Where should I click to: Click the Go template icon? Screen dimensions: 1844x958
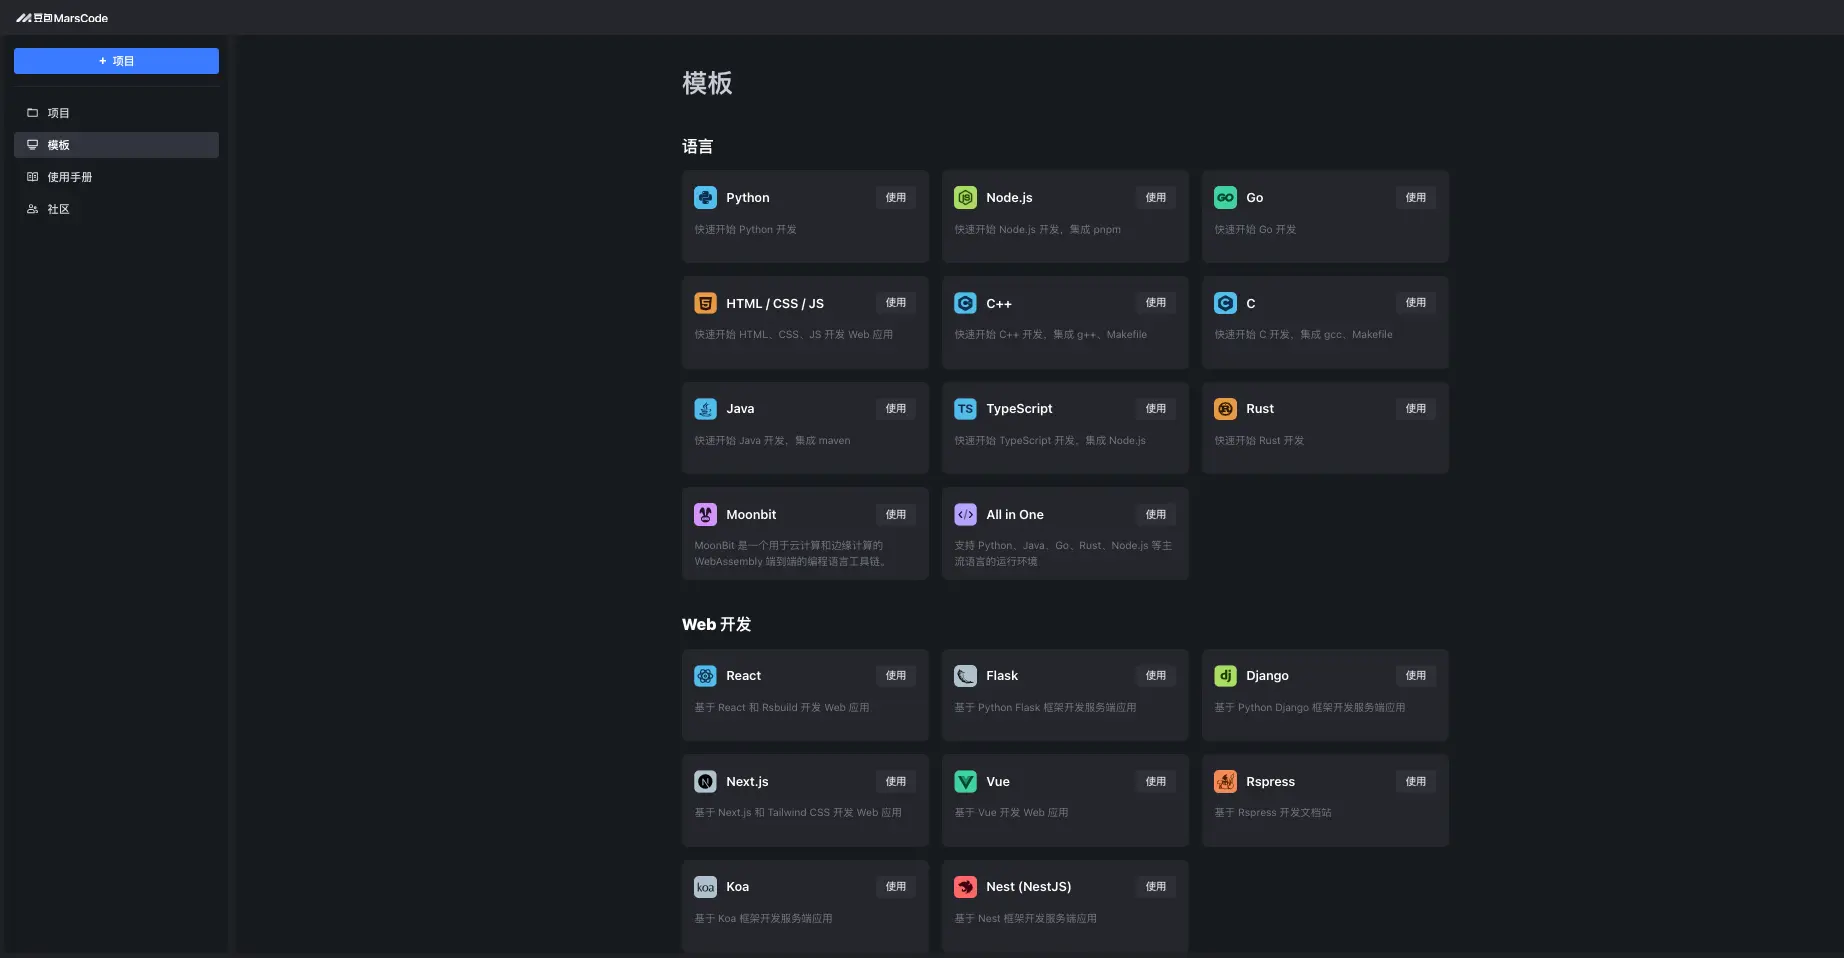point(1225,198)
